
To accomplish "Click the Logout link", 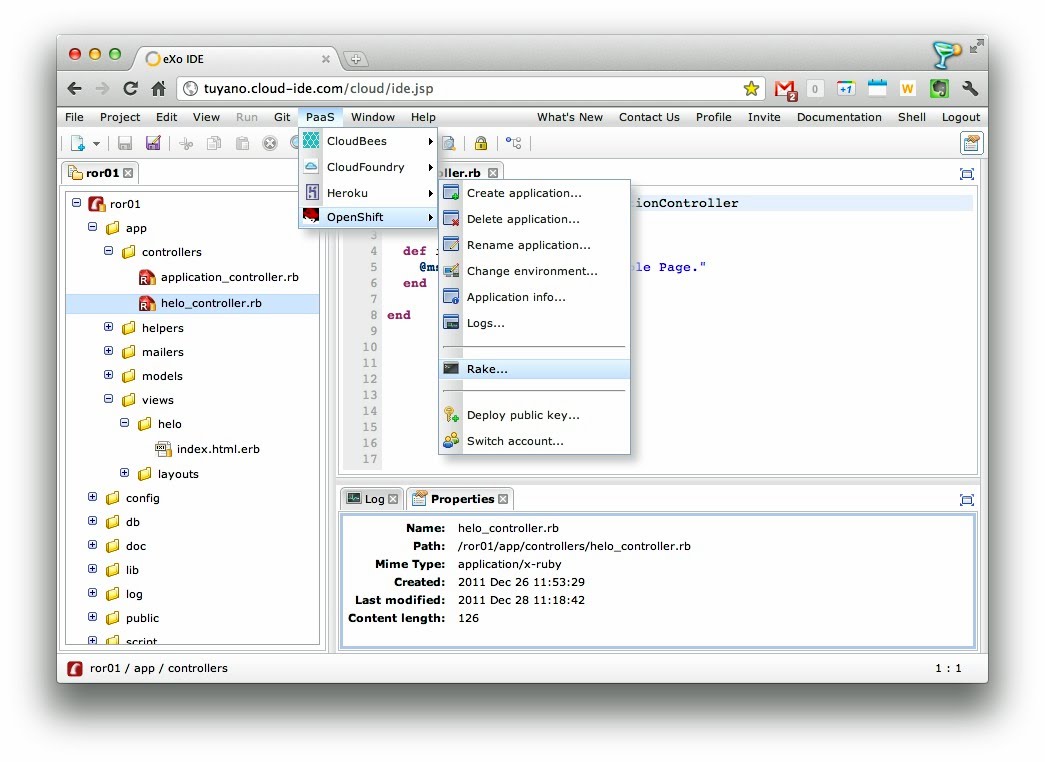I will click(960, 117).
